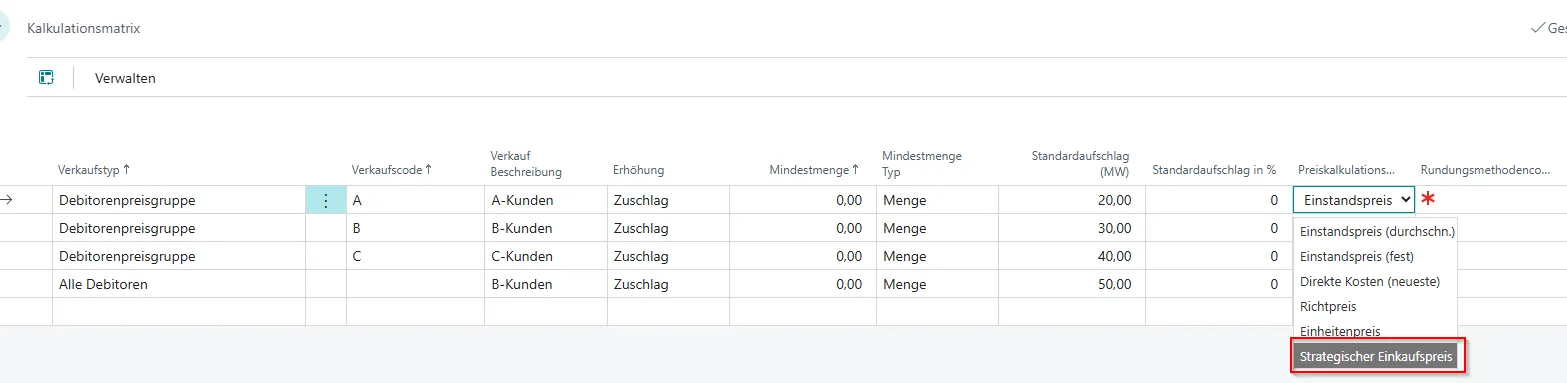
Task: Click the row selector arrow of the first row
Action: tap(7, 200)
